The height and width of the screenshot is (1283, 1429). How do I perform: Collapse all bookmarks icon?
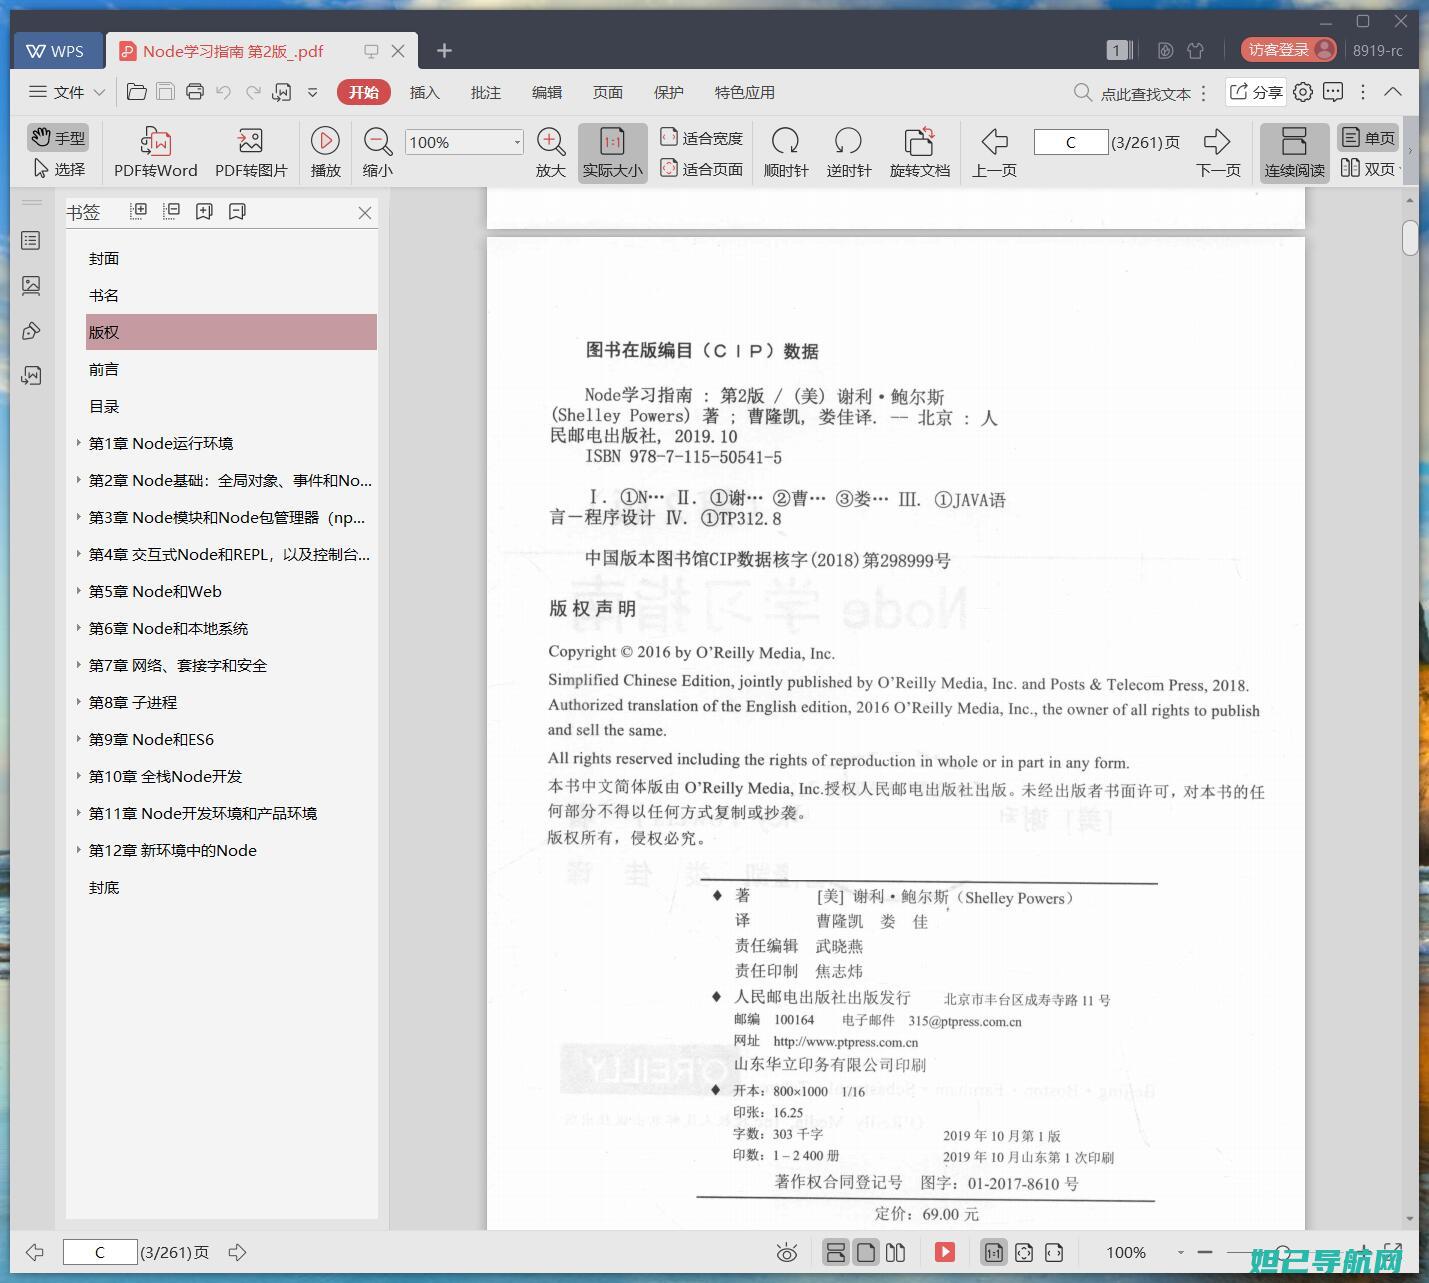(x=171, y=211)
